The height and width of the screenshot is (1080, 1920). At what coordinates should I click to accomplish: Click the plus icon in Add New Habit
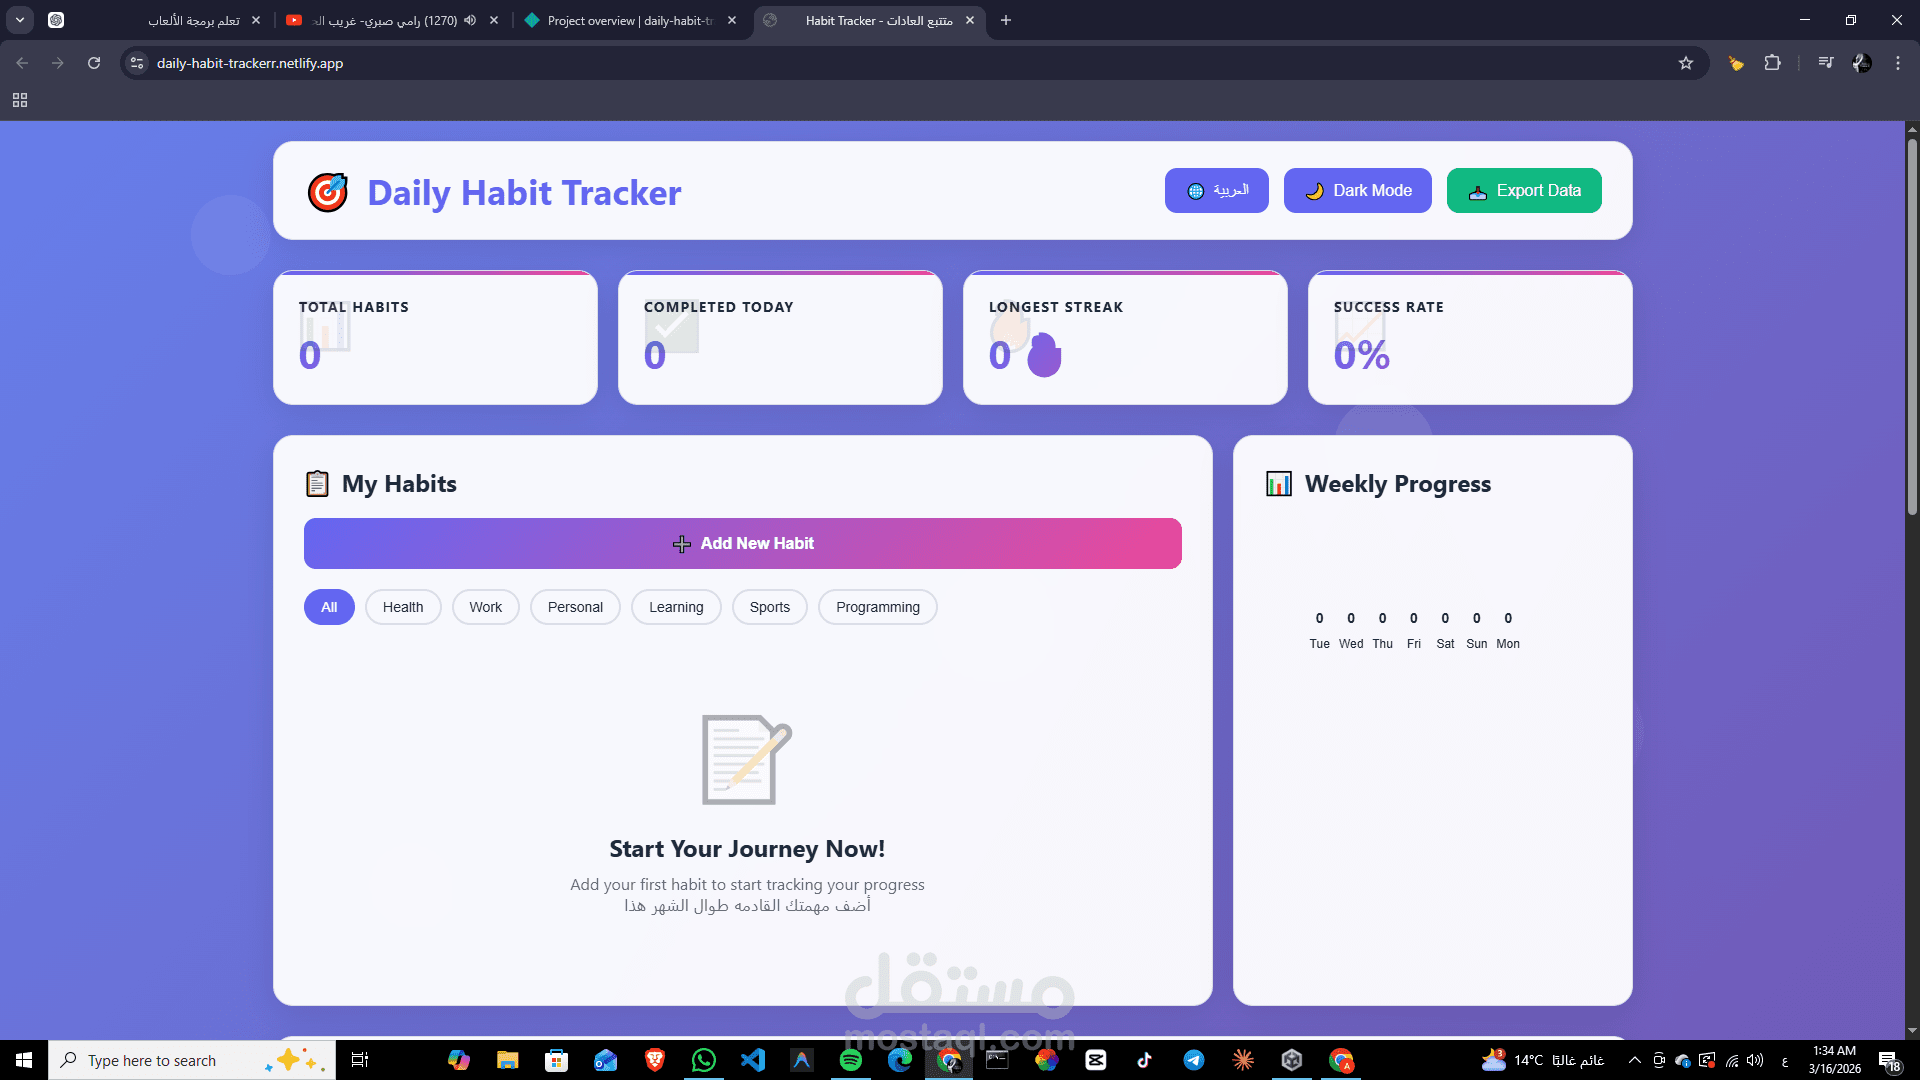682,543
